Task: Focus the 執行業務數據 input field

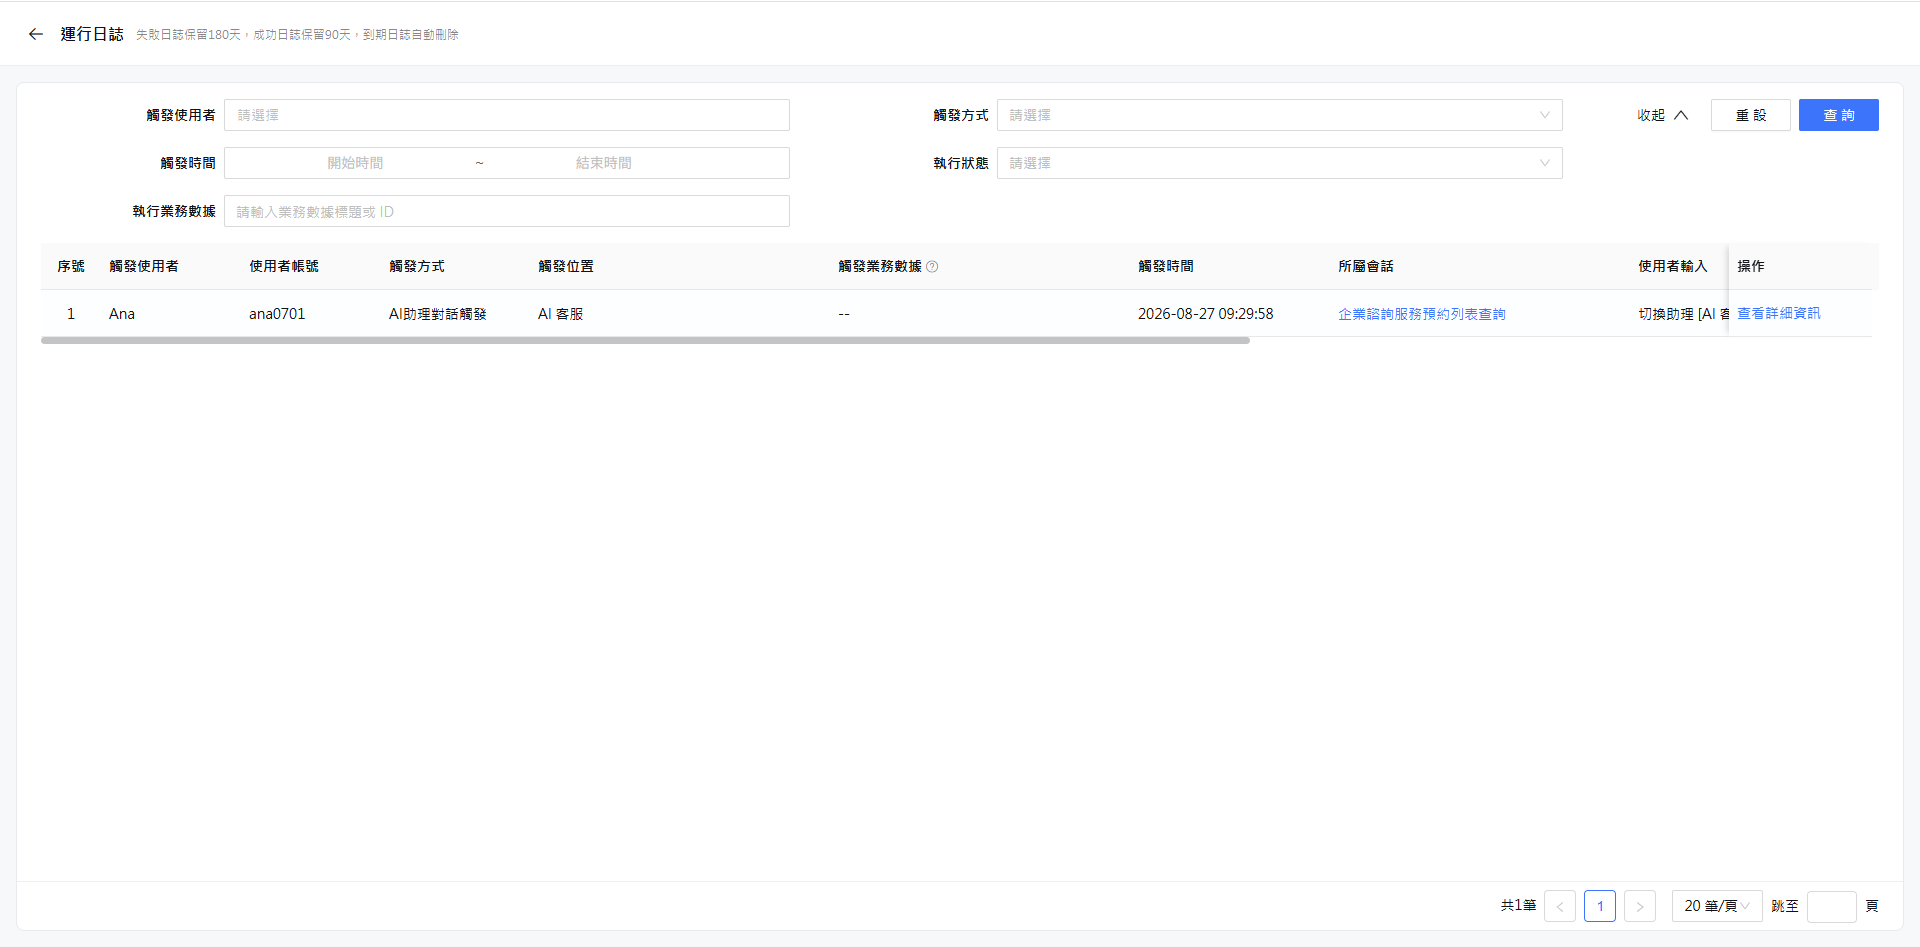Action: [506, 211]
